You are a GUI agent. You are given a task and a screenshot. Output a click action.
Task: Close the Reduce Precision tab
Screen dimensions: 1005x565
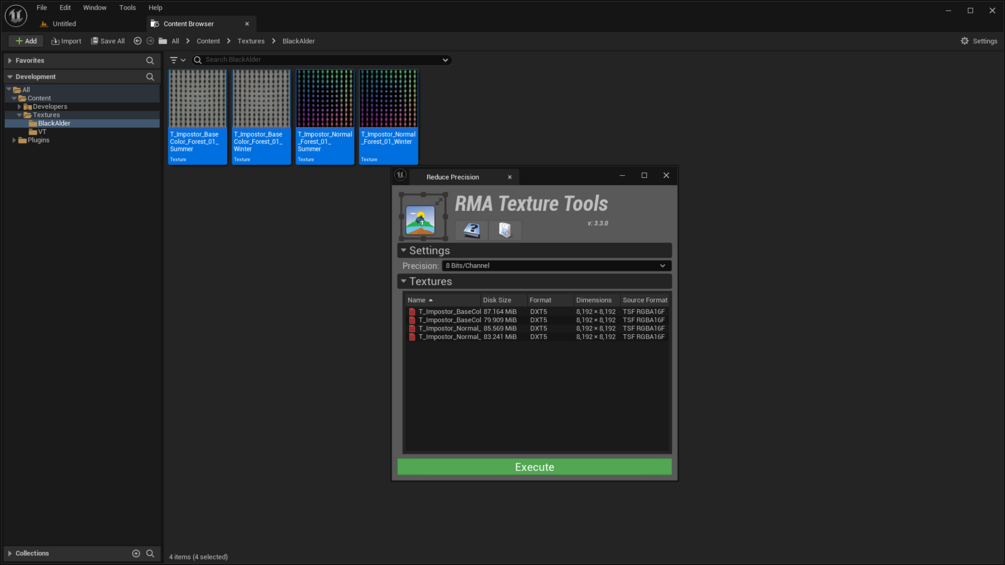pos(510,177)
